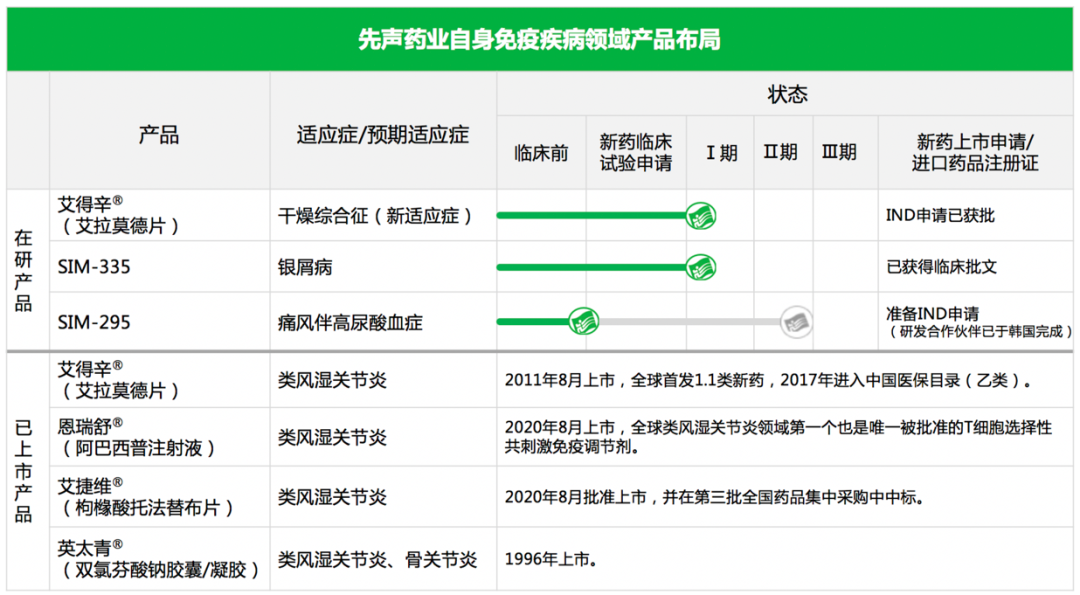Click the title 先声药业自身免疫疾病领域产品布局
This screenshot has width=1080, height=595.
coord(539,39)
